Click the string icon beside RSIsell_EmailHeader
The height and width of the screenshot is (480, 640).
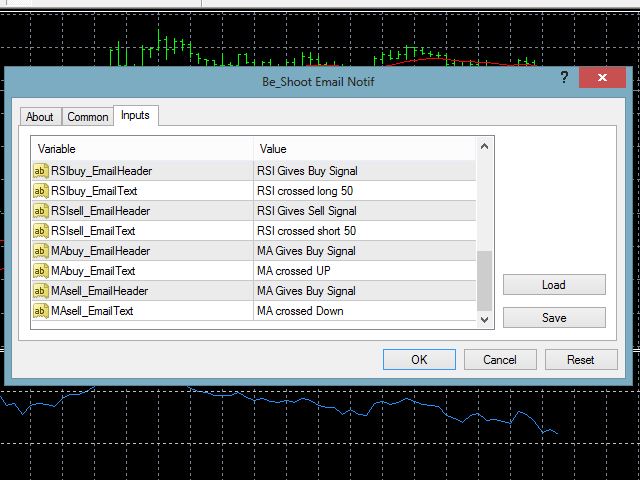pyautogui.click(x=41, y=211)
